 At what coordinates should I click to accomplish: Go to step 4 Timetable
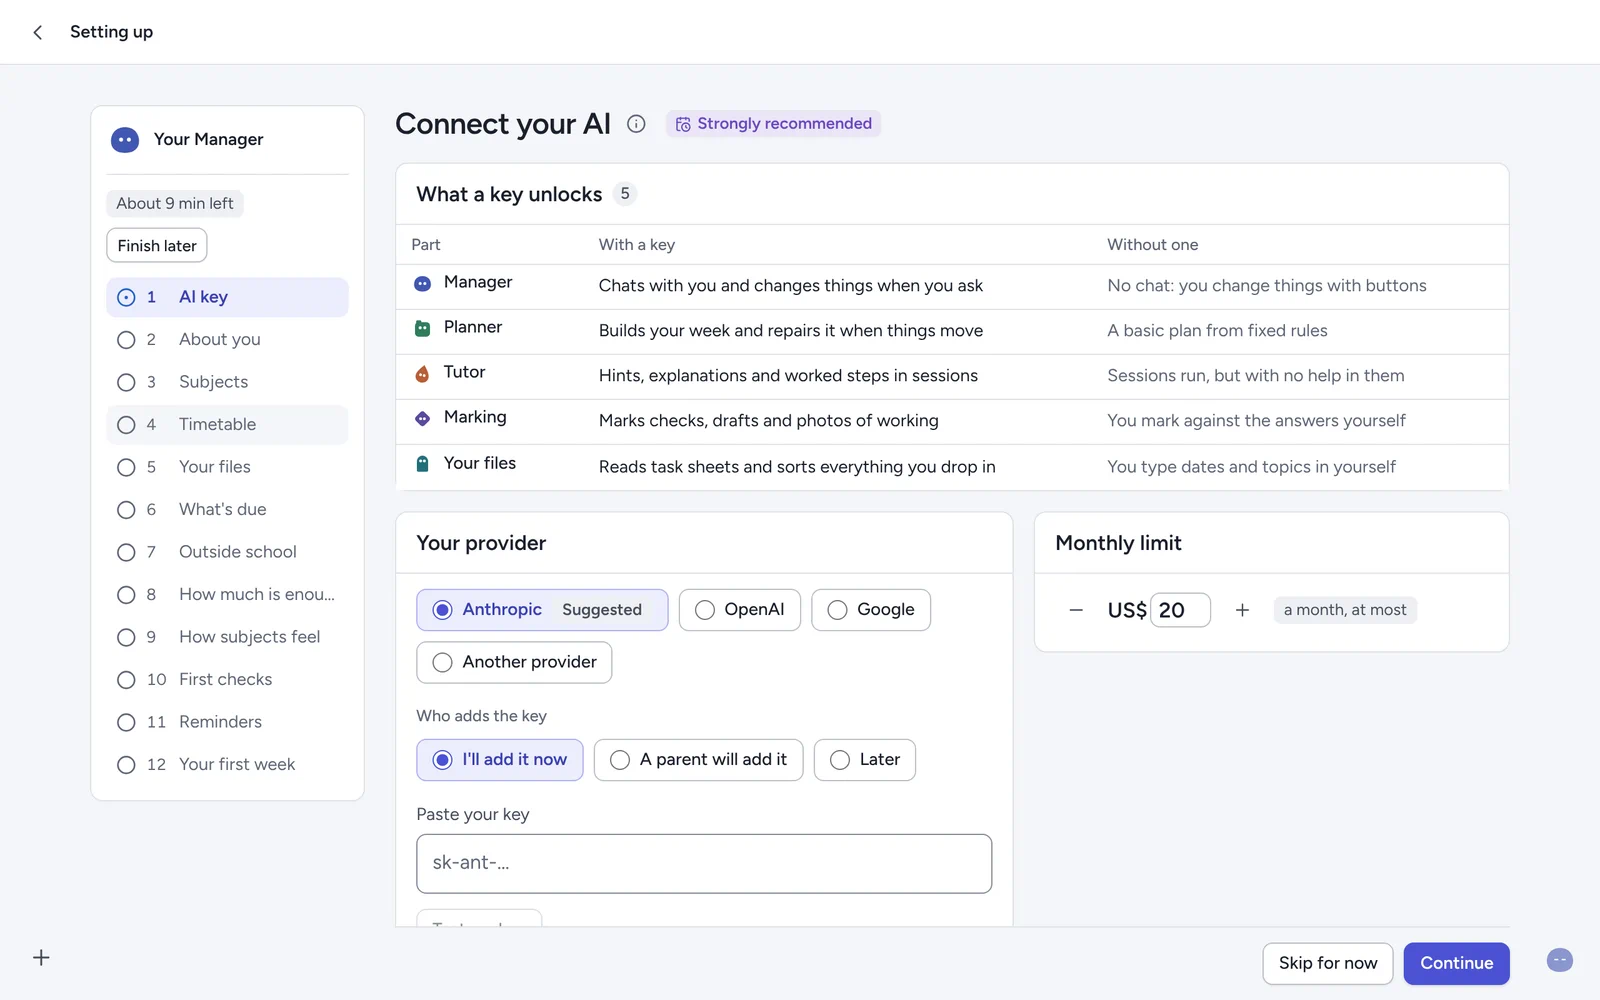[227, 425]
